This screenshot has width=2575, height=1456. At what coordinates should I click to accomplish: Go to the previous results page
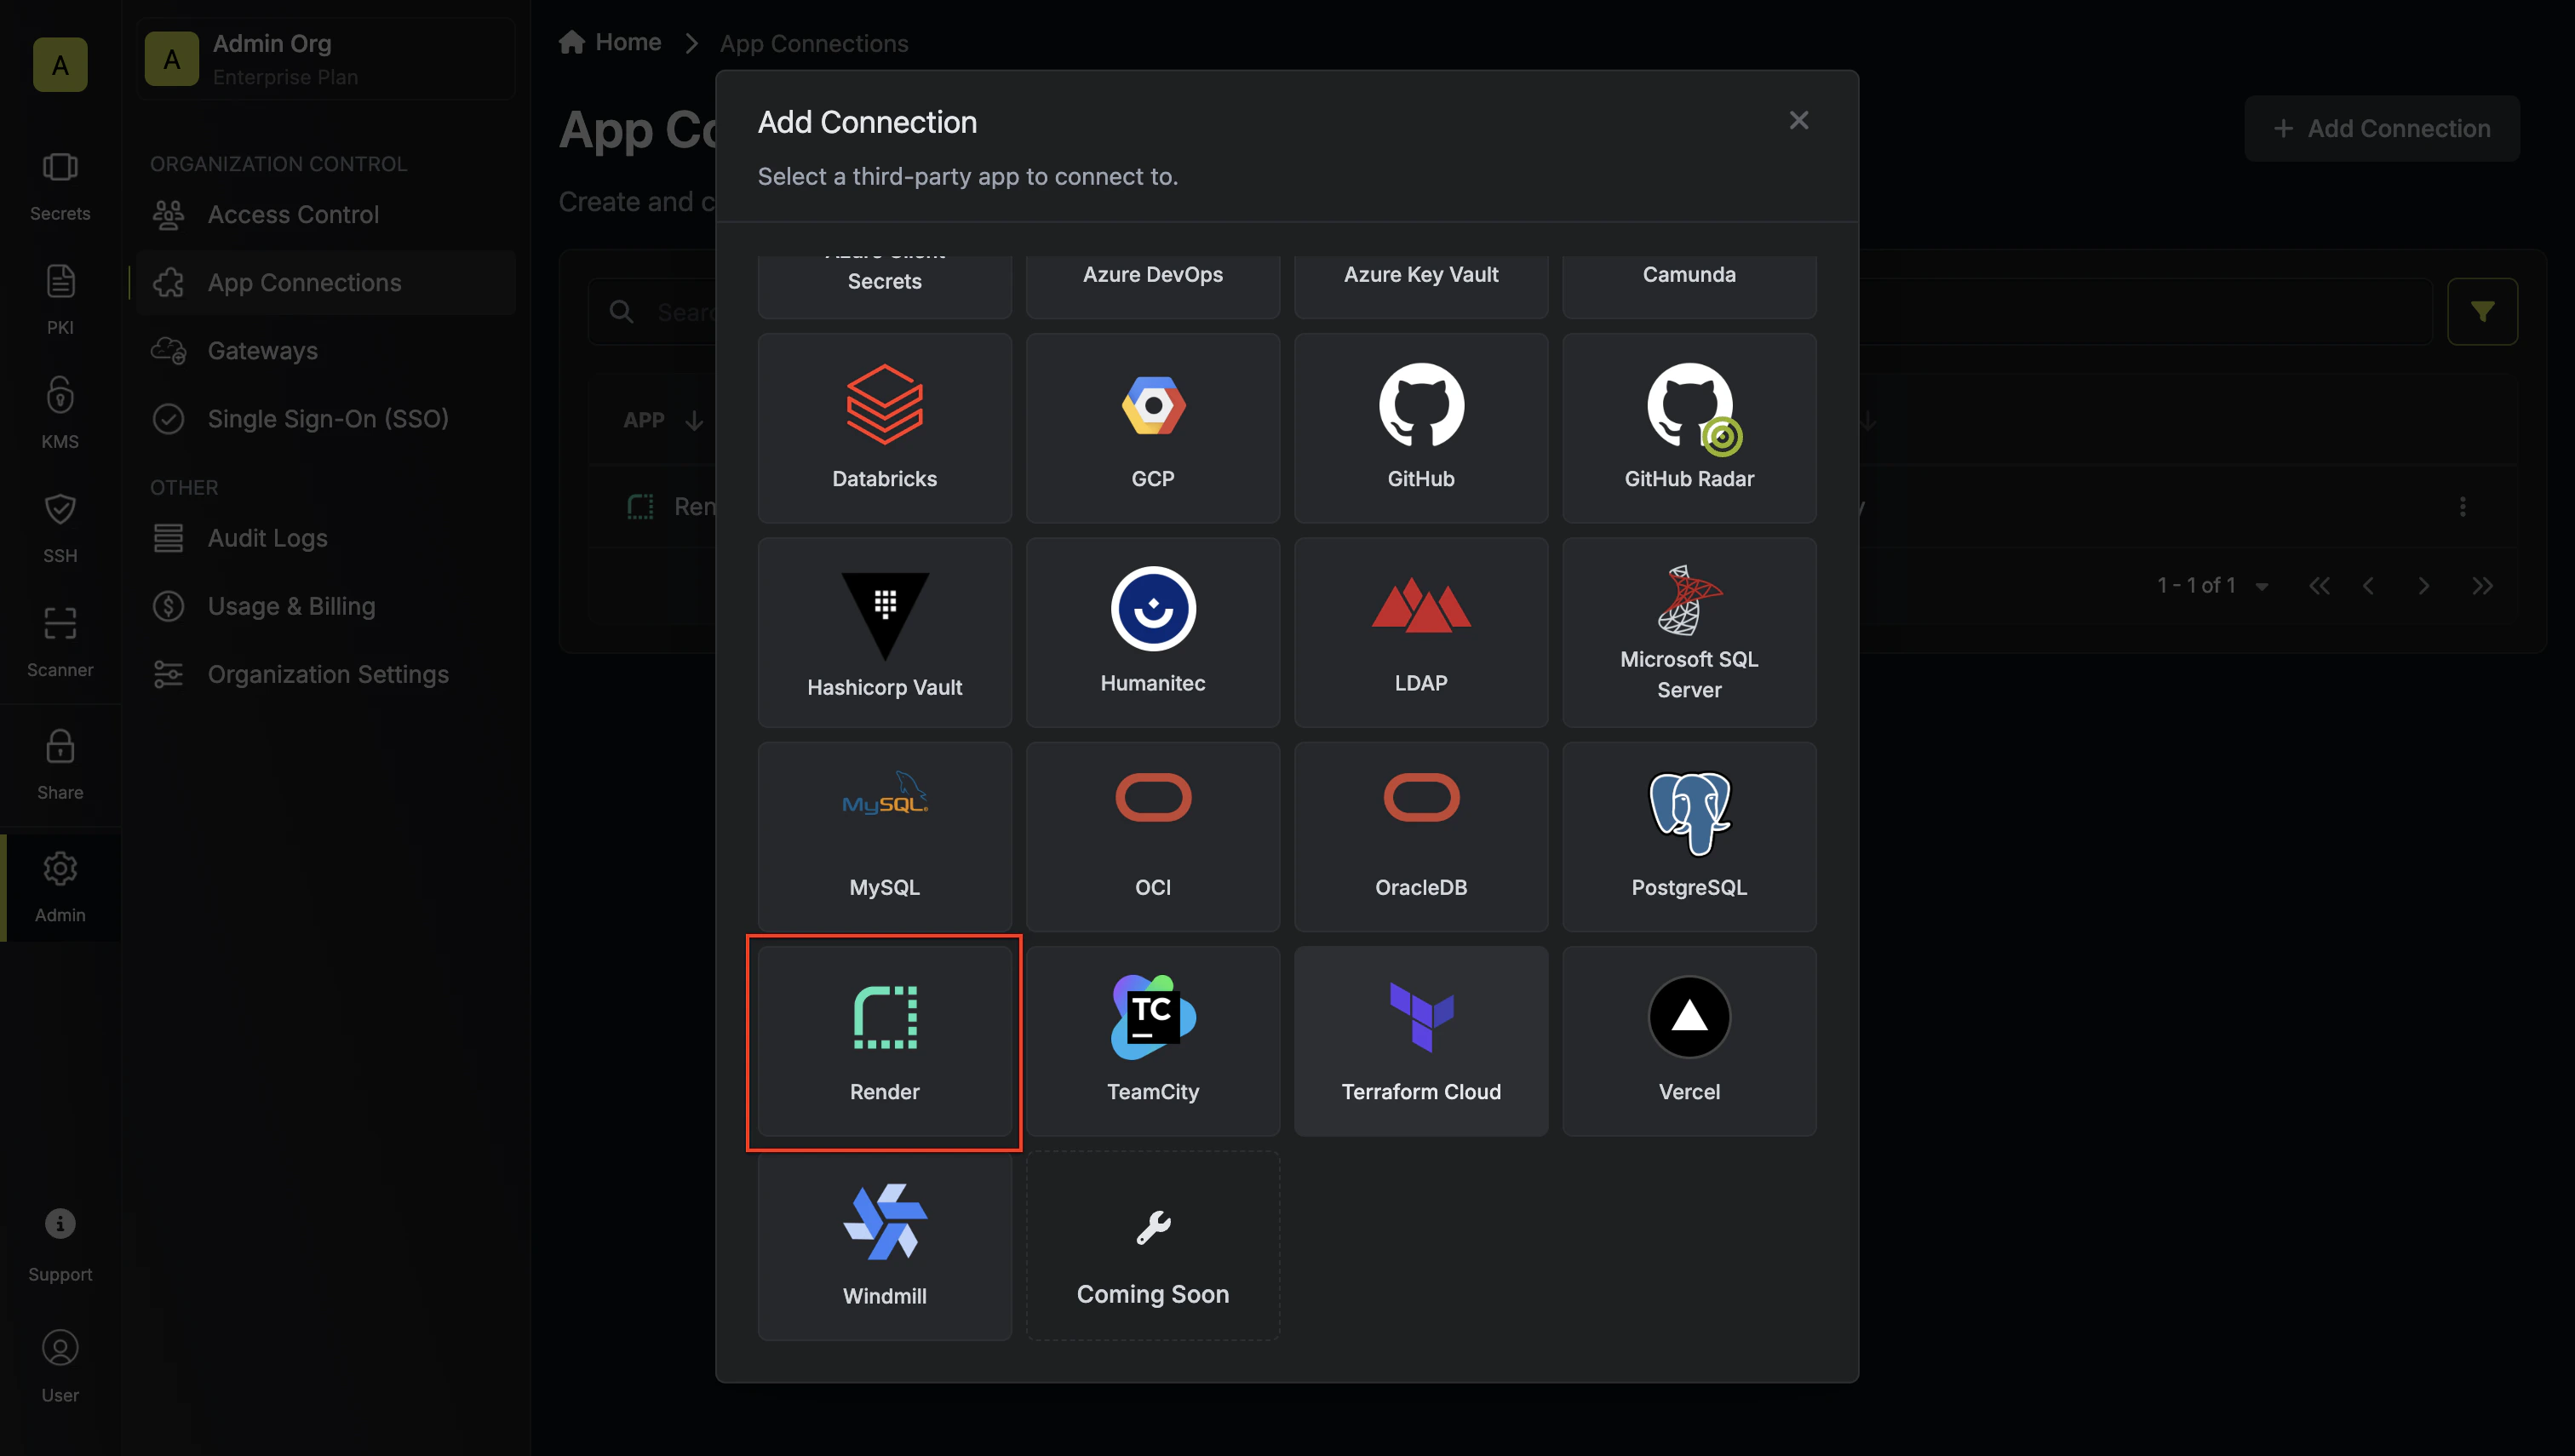point(2368,586)
